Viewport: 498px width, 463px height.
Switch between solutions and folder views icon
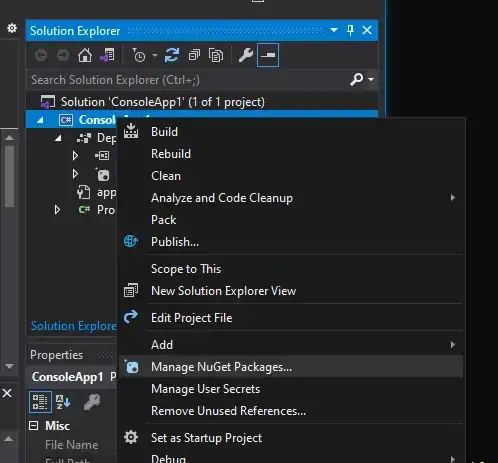coord(107,55)
